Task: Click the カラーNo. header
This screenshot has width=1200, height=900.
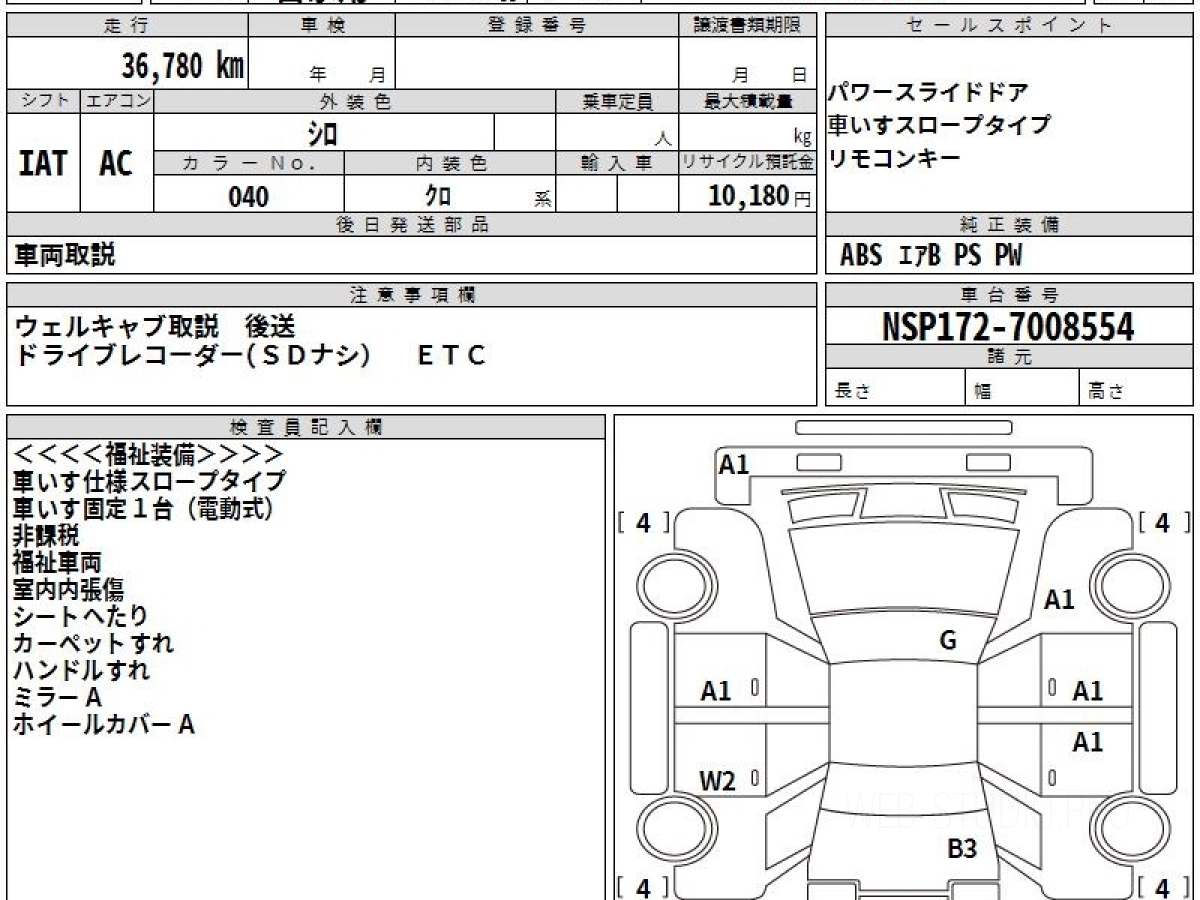Action: (249, 163)
